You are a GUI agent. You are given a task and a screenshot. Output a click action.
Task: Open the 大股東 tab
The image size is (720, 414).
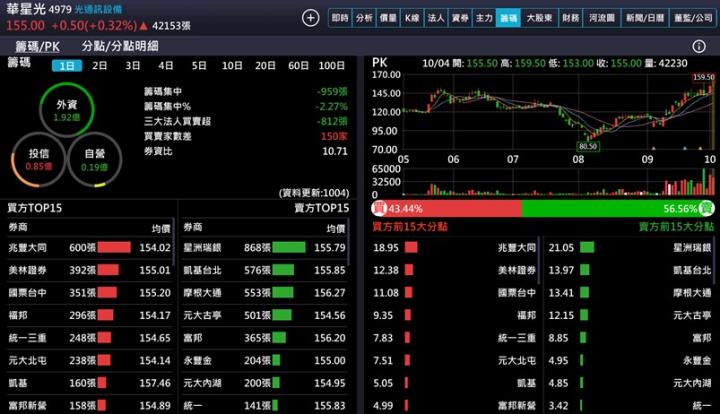539,18
